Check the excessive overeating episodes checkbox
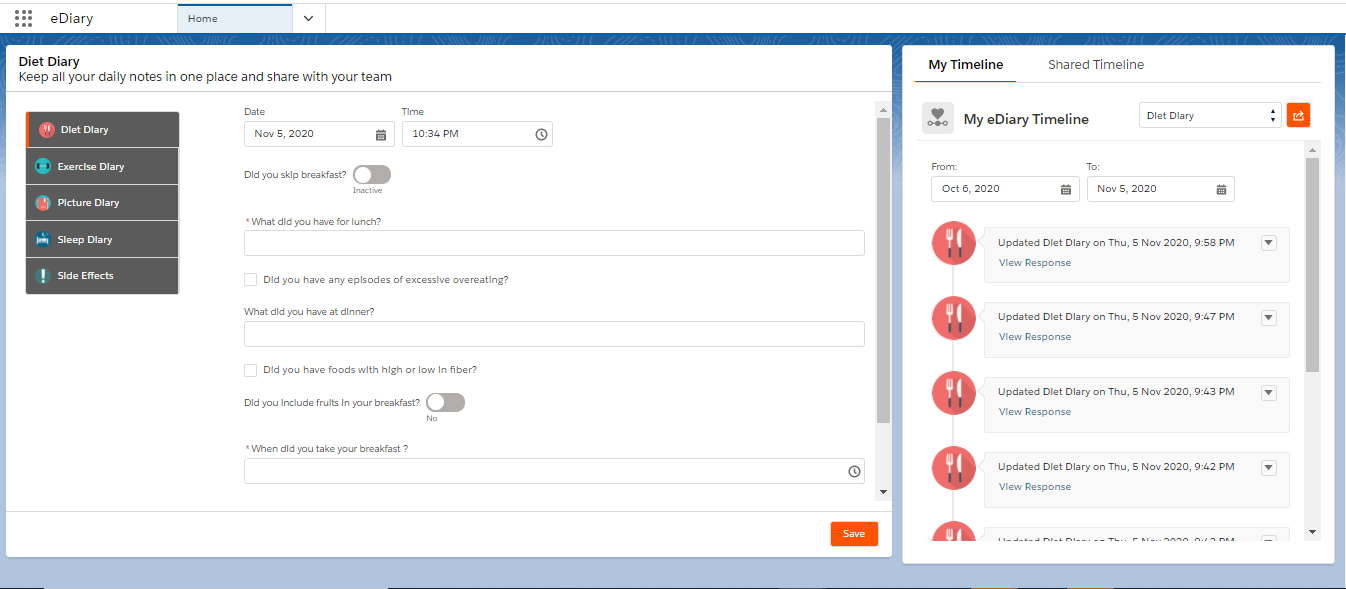 click(x=251, y=280)
